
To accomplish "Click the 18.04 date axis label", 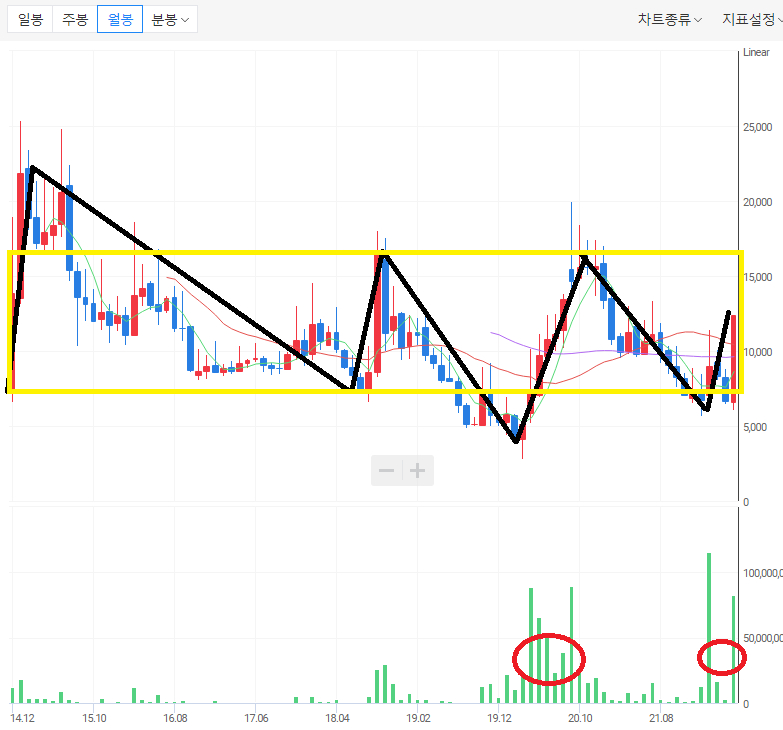I will coord(338,718).
